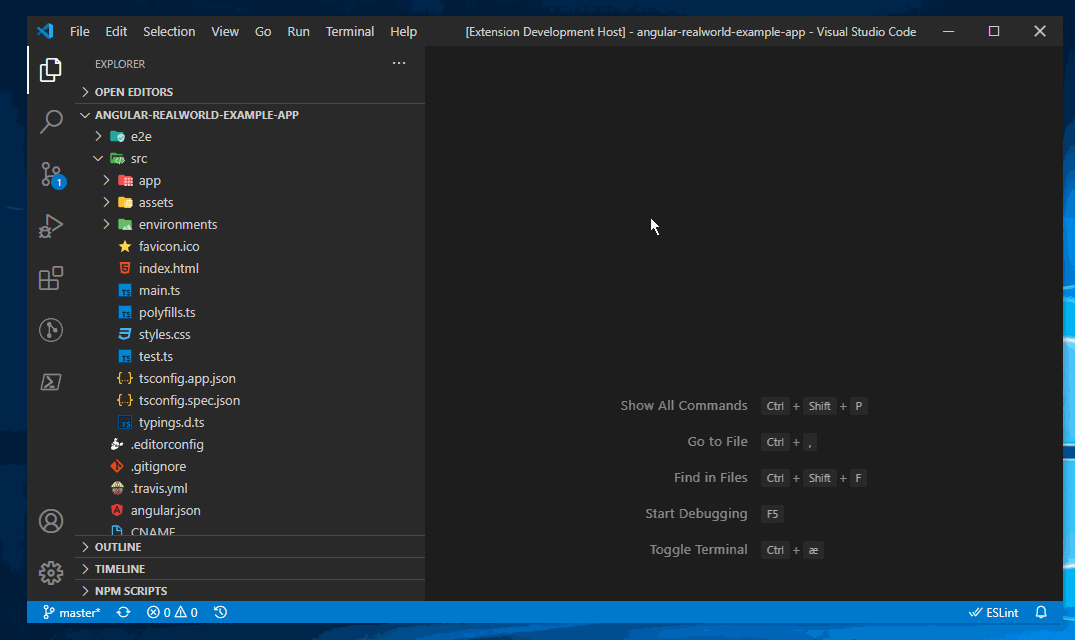Screen dimensions: 1075x640
Task: Open the View menu
Action: click(x=225, y=32)
